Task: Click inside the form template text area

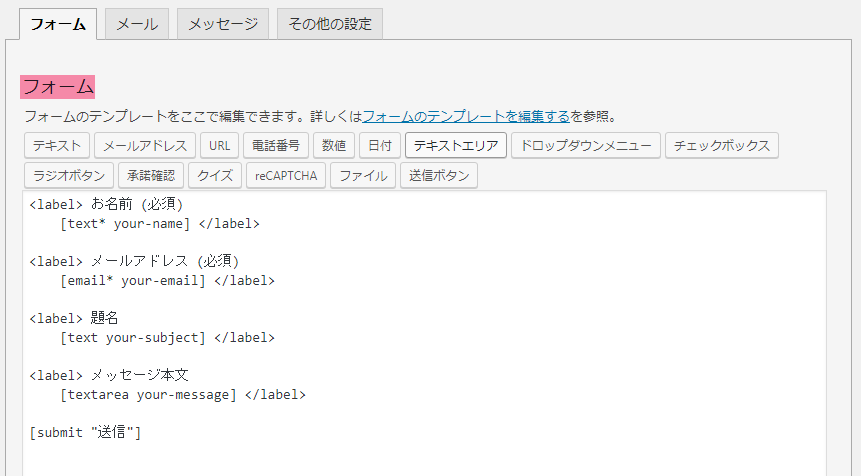Action: [424, 333]
